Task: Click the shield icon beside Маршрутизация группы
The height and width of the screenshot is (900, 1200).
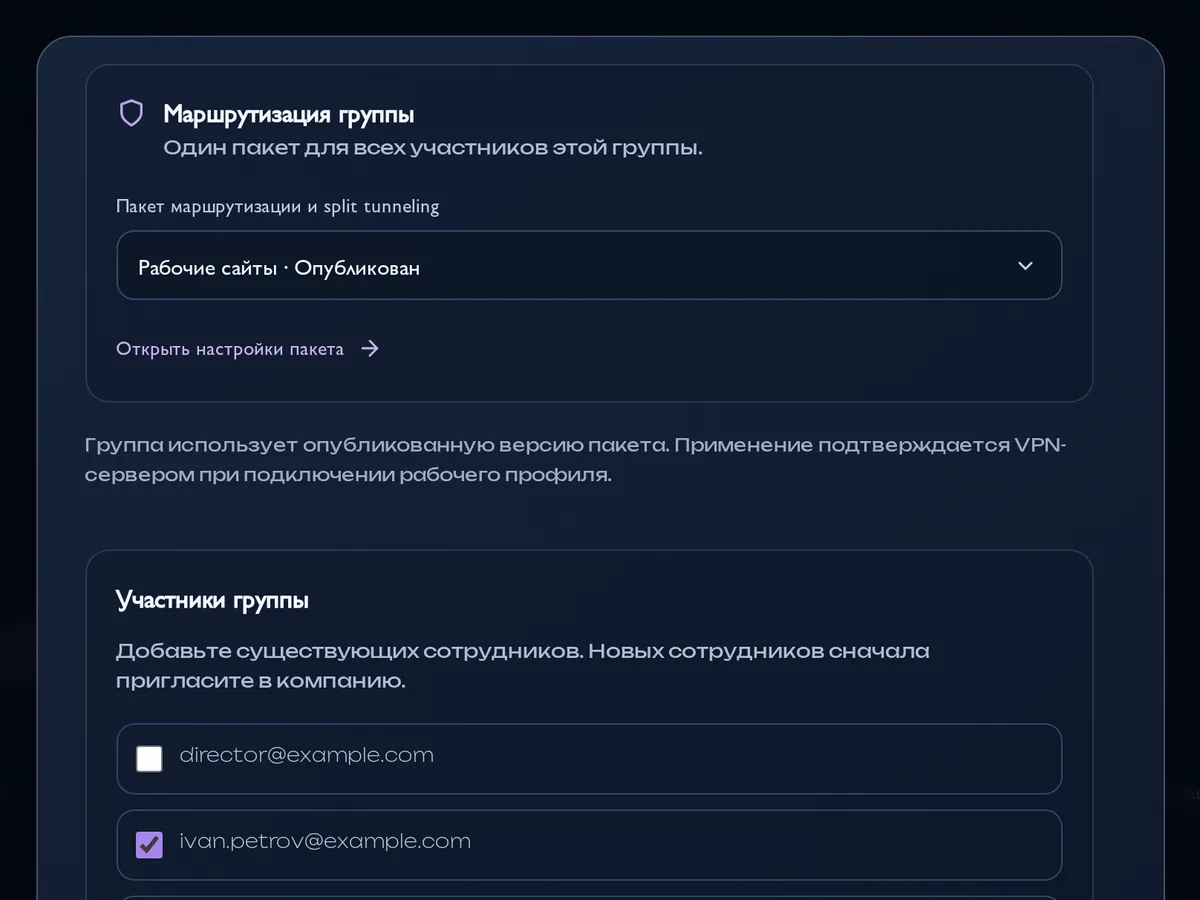Action: click(x=131, y=113)
